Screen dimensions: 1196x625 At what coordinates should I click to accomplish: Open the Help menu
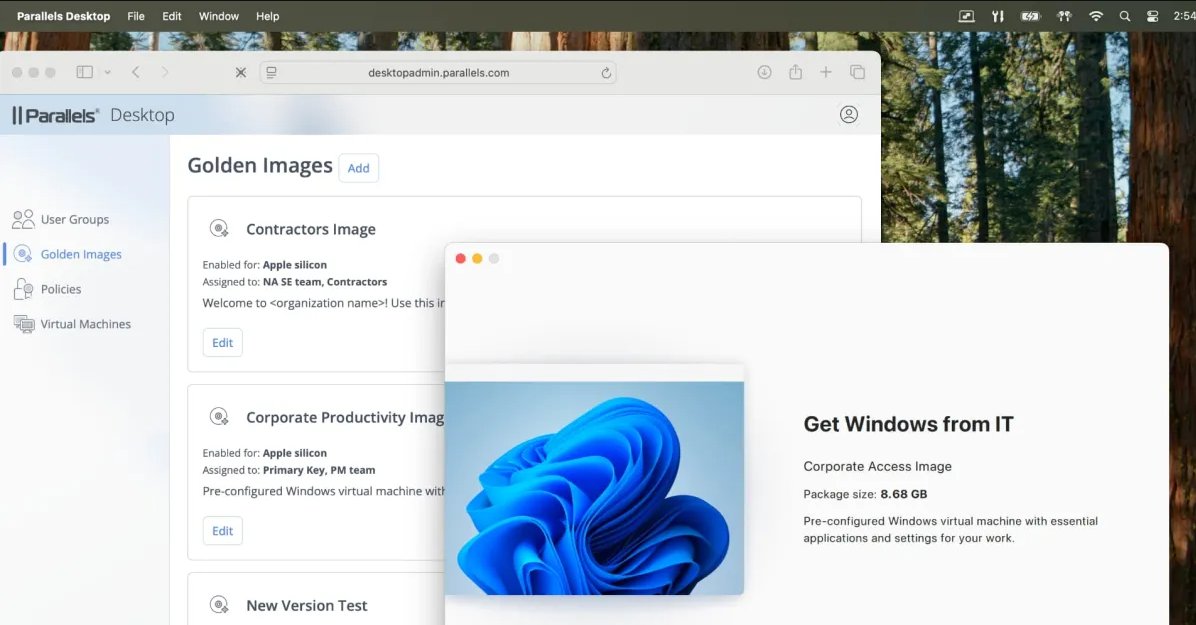point(268,16)
